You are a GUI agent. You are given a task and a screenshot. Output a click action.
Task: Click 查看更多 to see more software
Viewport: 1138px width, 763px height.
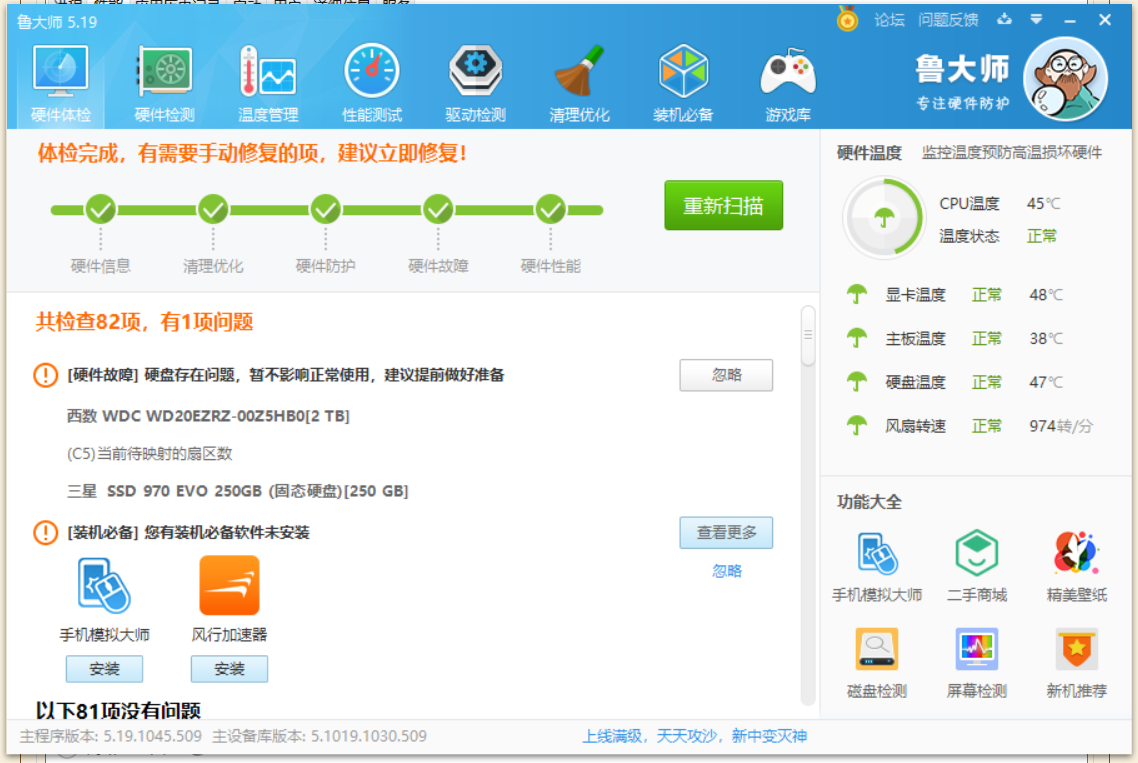(726, 532)
